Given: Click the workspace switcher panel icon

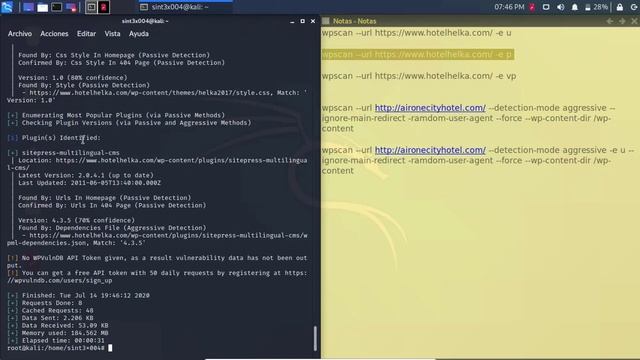Looking at the screenshot, I should point(71,7).
